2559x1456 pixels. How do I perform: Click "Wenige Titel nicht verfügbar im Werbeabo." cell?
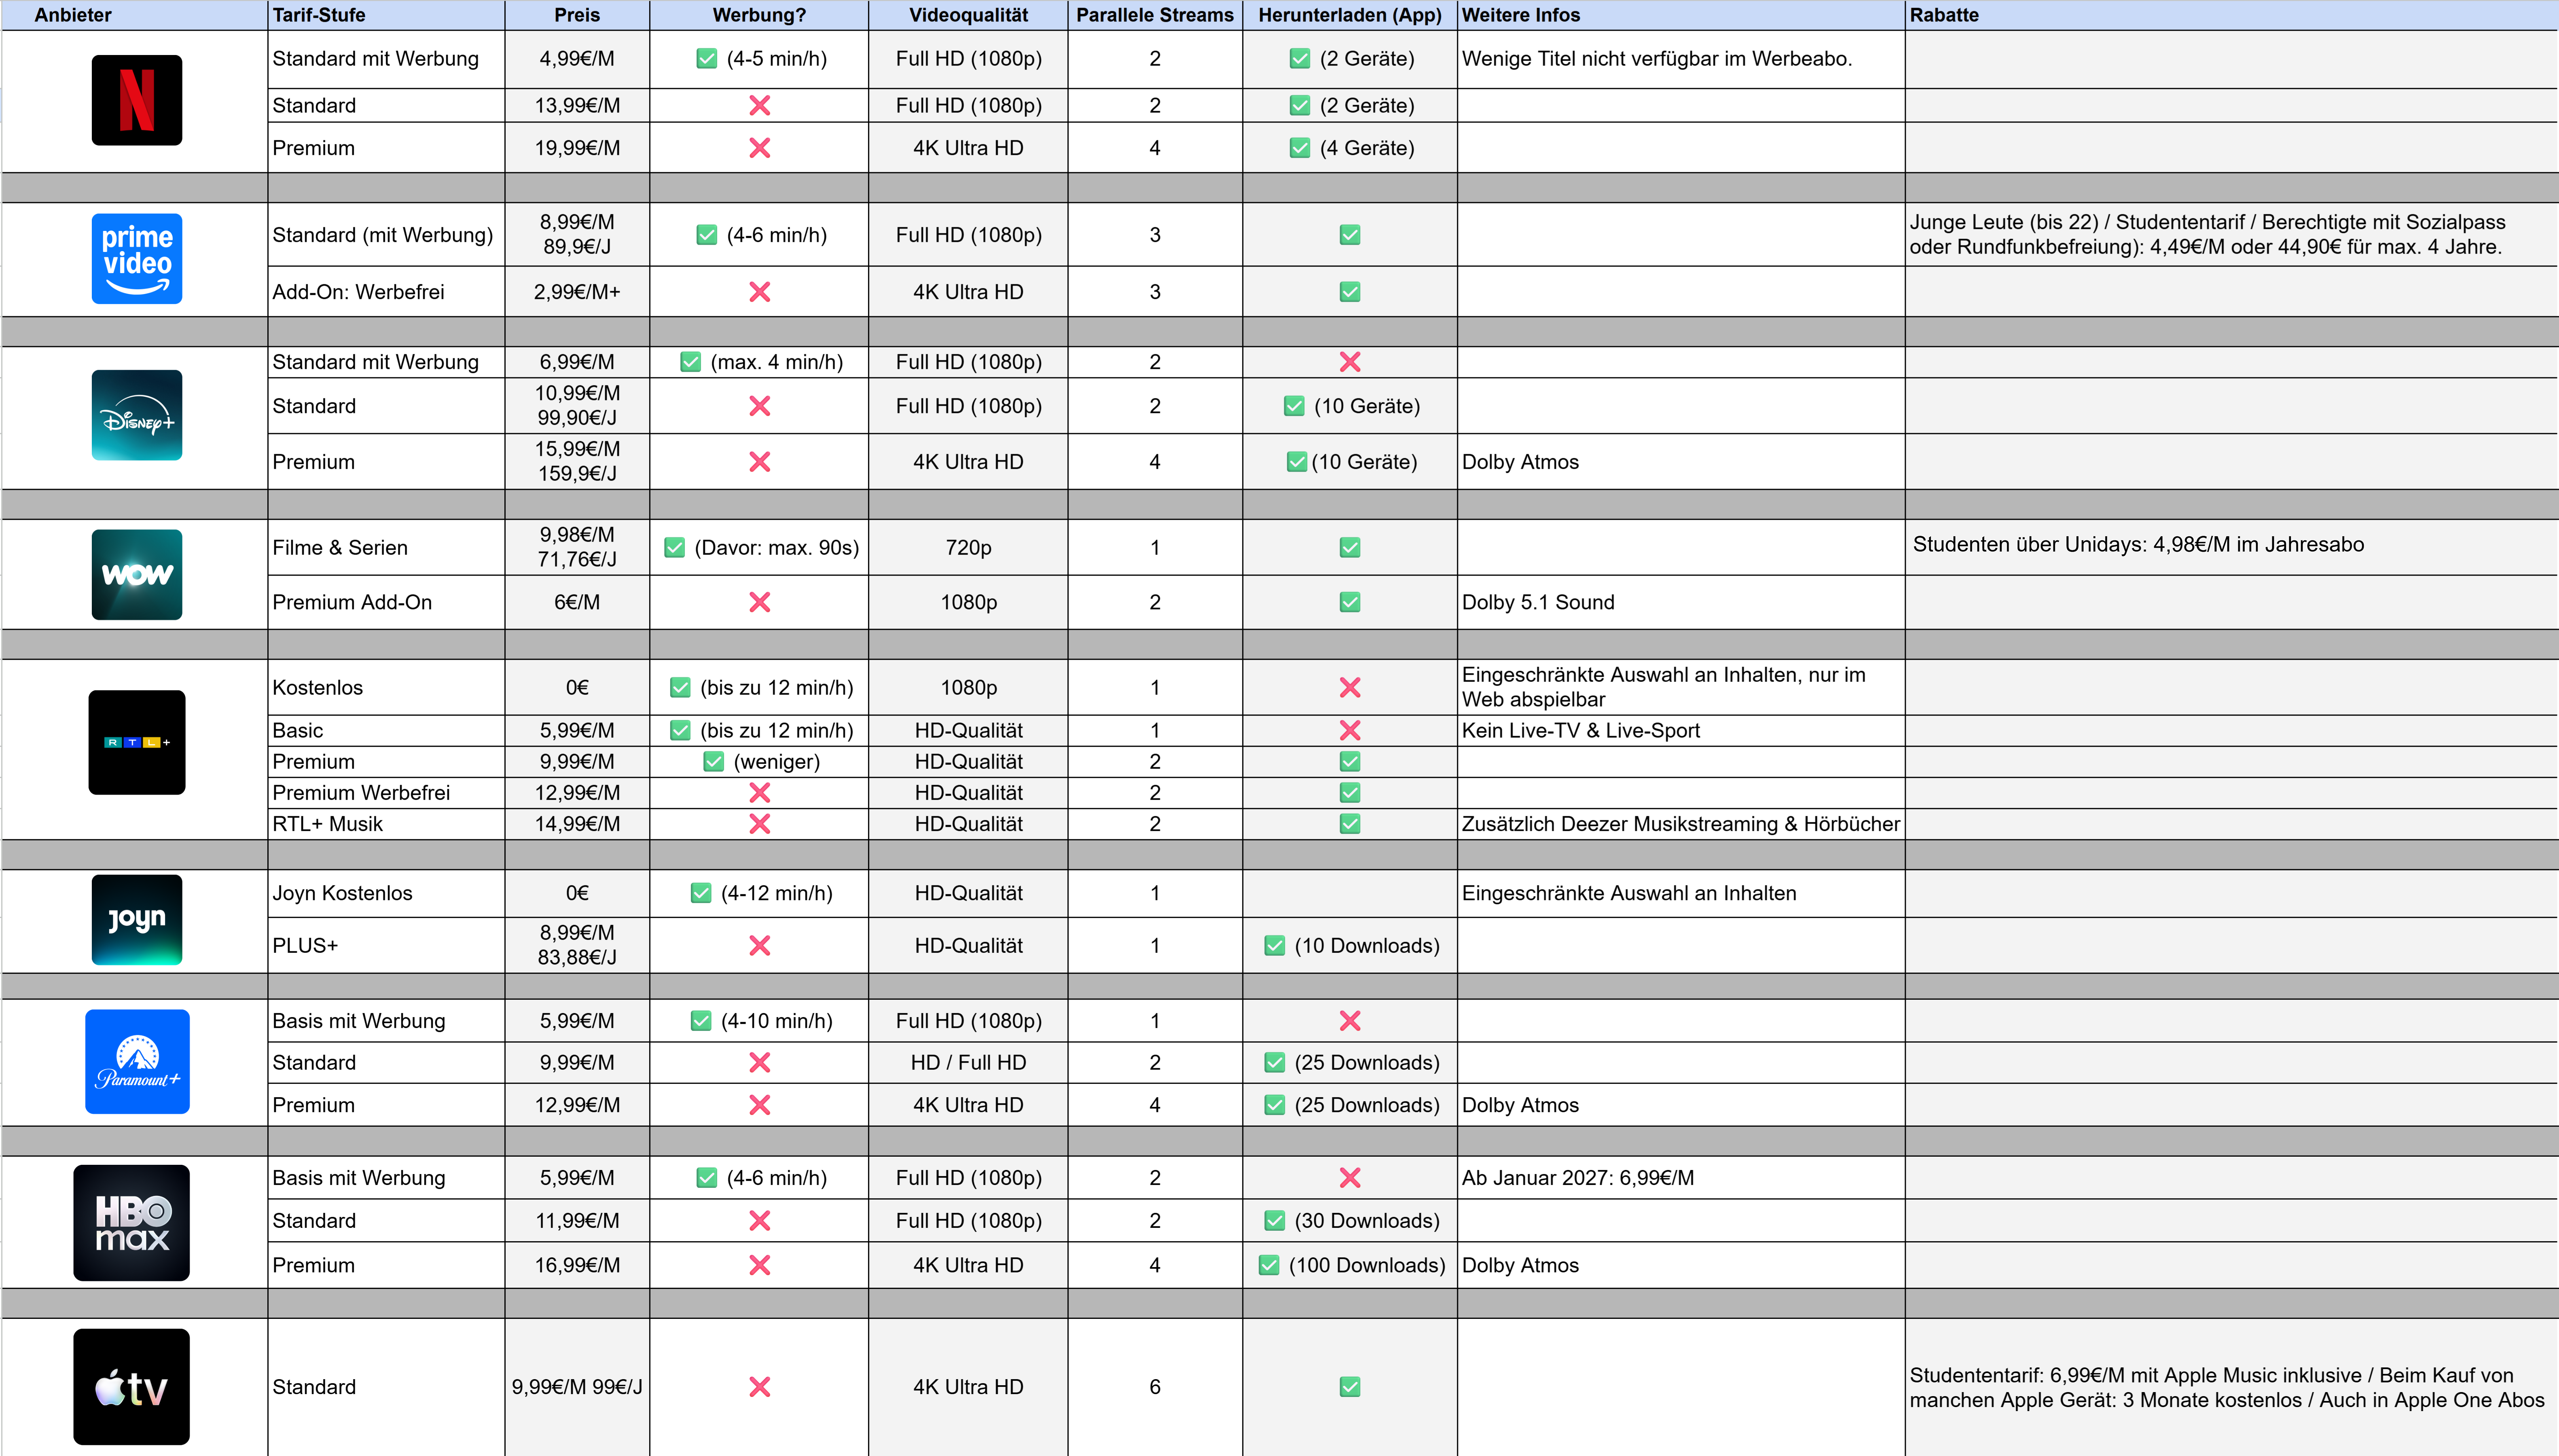pyautogui.click(x=1681, y=59)
